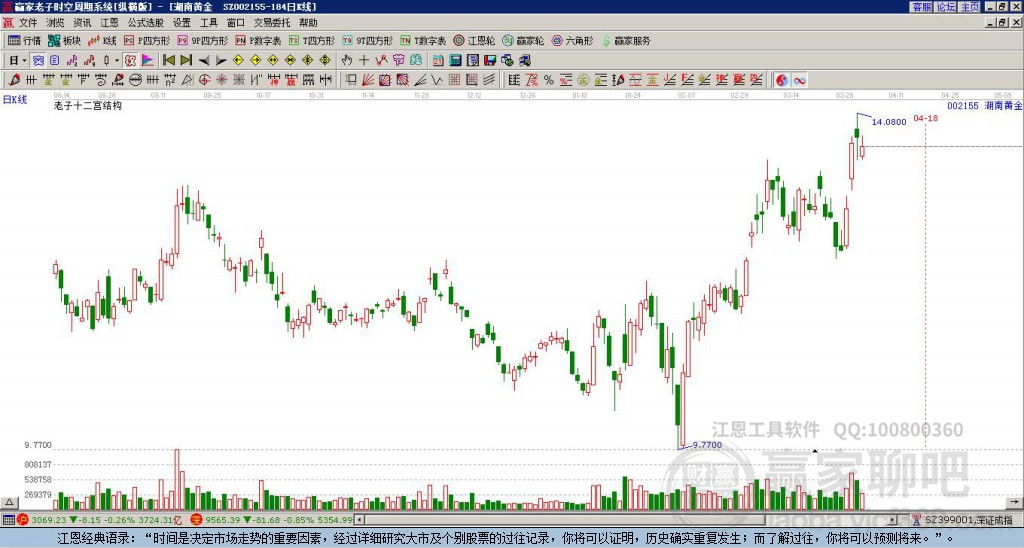The image size is (1024, 548).
Task: Toggle the 权 adjustment icon
Action: pos(130,60)
